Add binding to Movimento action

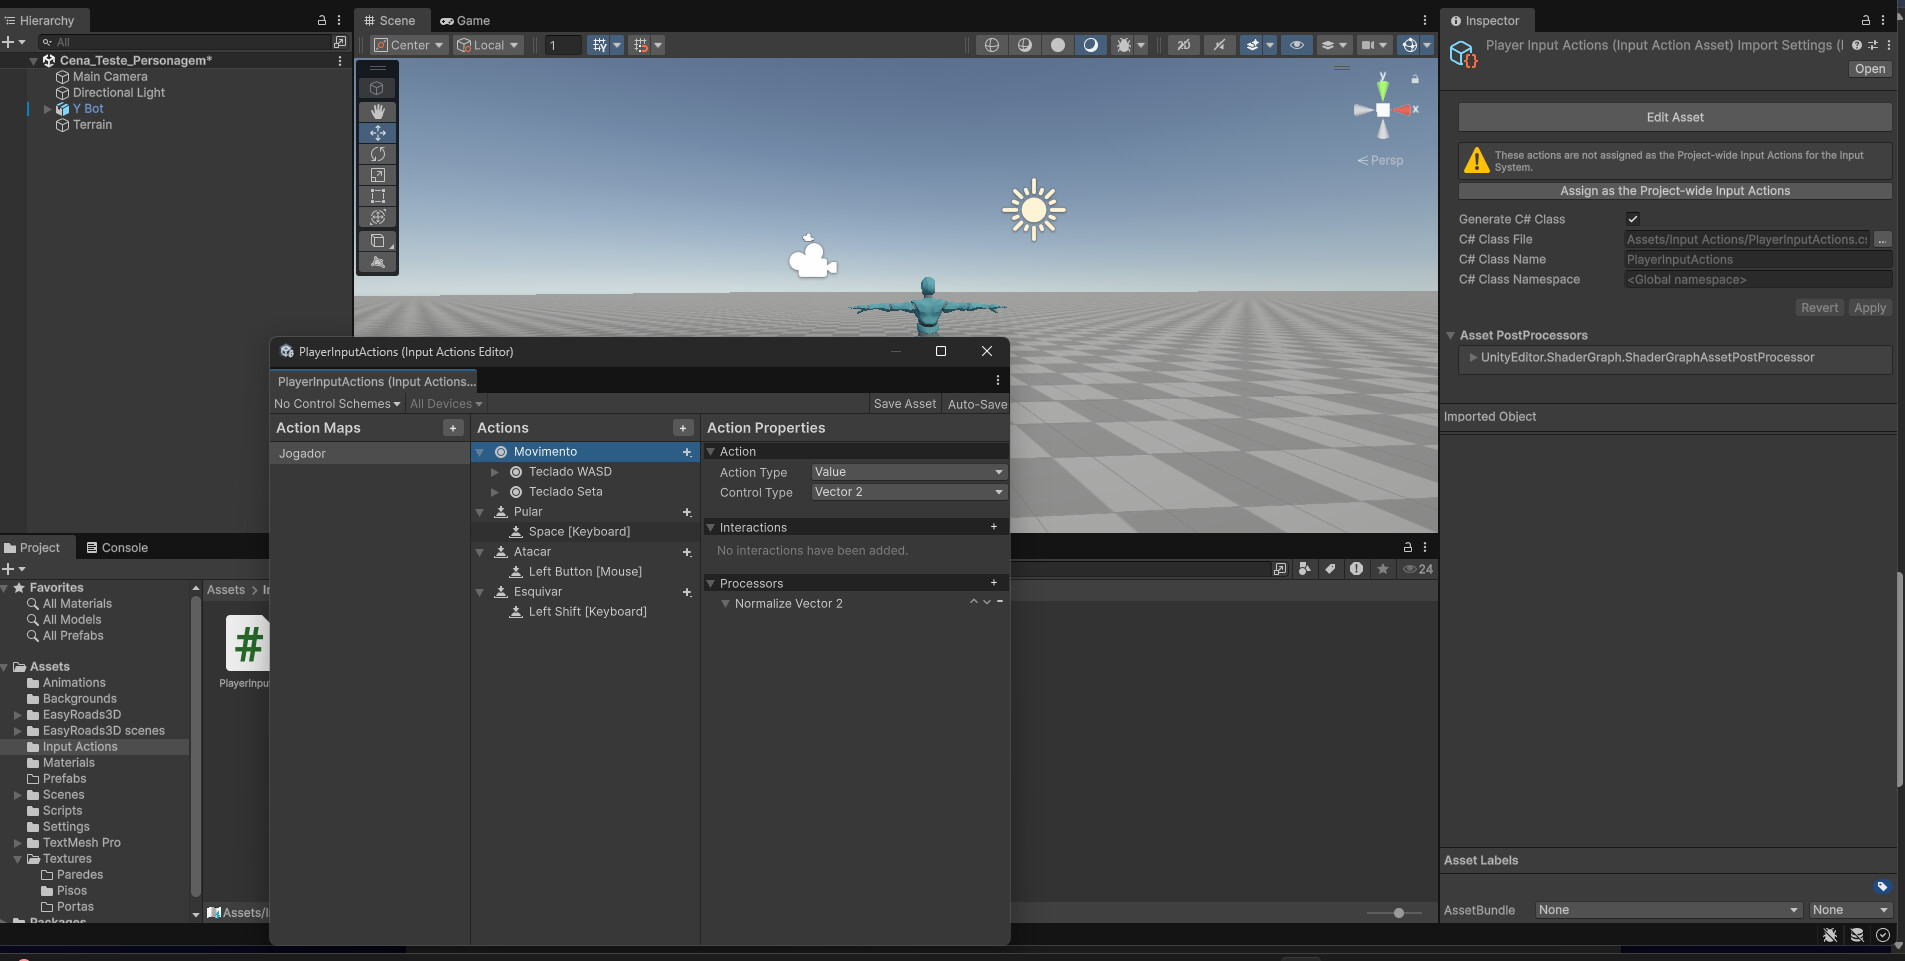[x=687, y=452]
